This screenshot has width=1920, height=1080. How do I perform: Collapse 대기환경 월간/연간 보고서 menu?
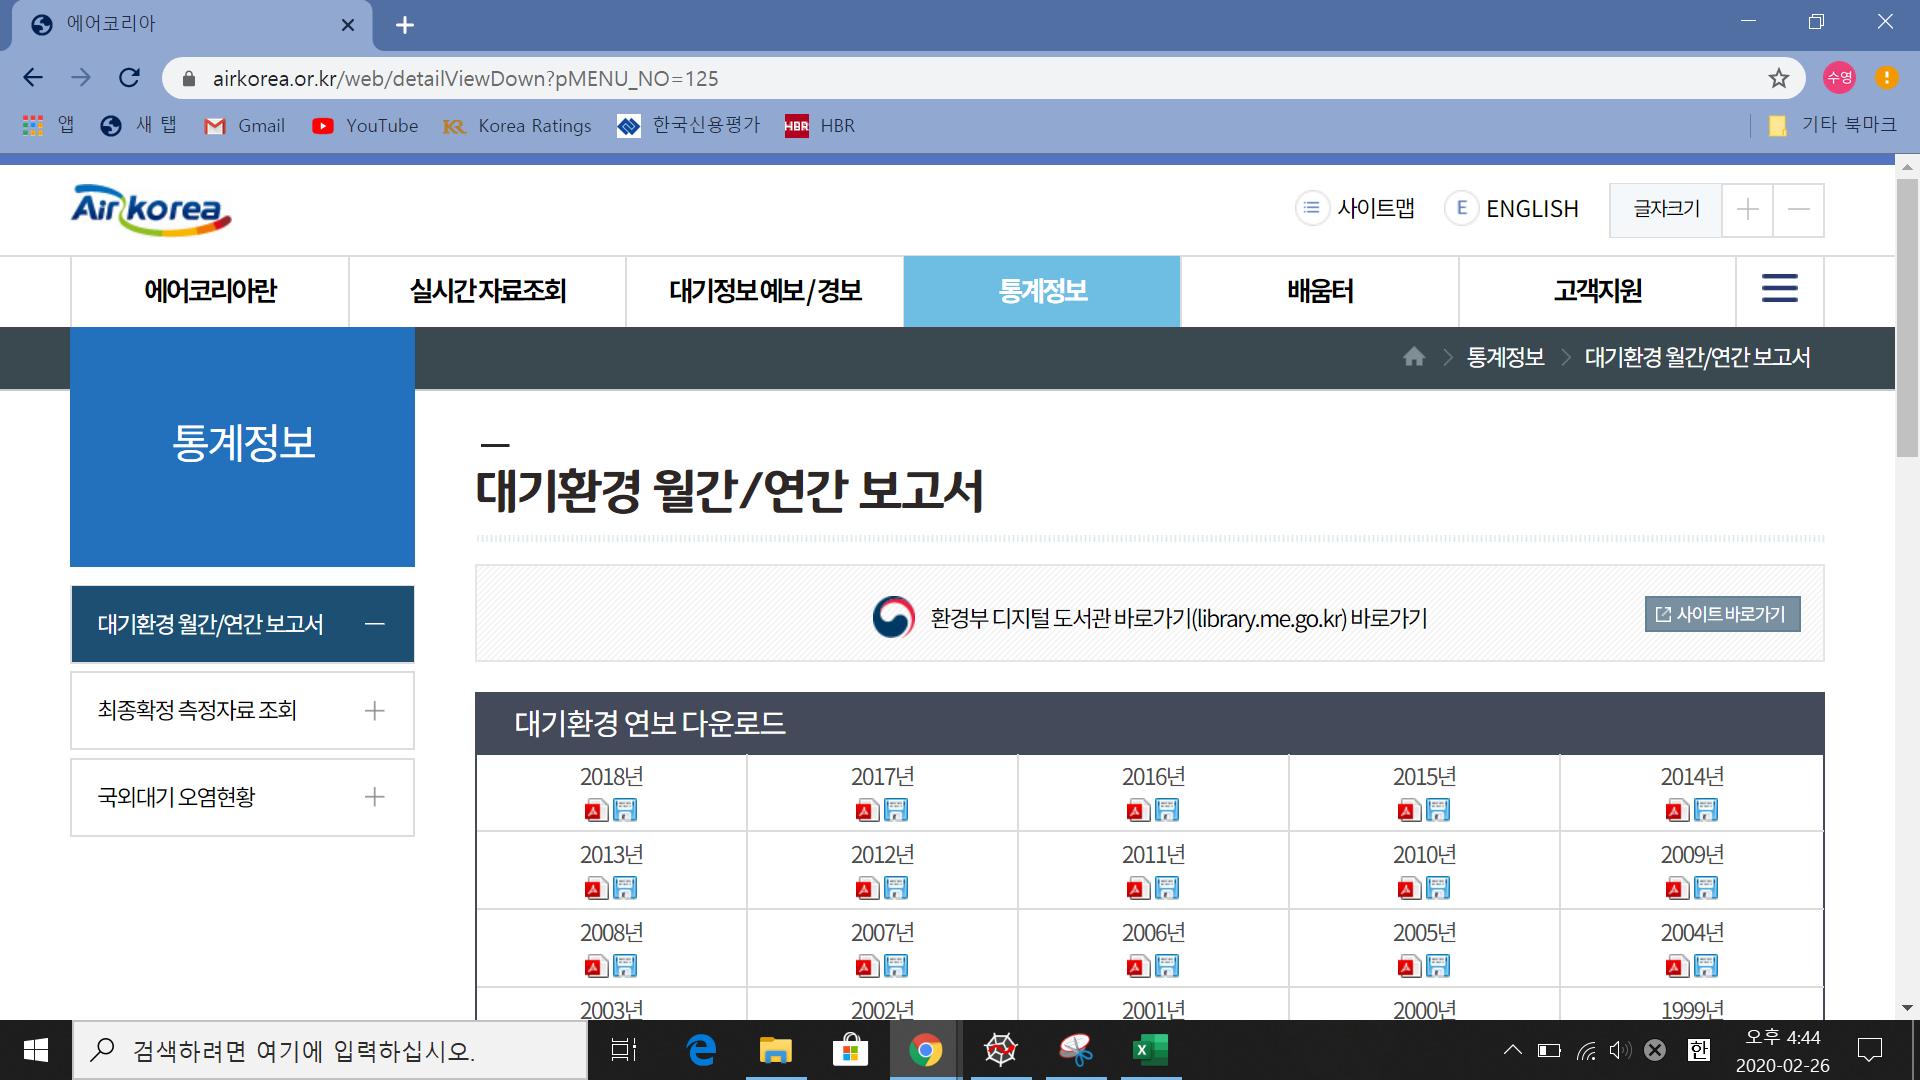[374, 624]
